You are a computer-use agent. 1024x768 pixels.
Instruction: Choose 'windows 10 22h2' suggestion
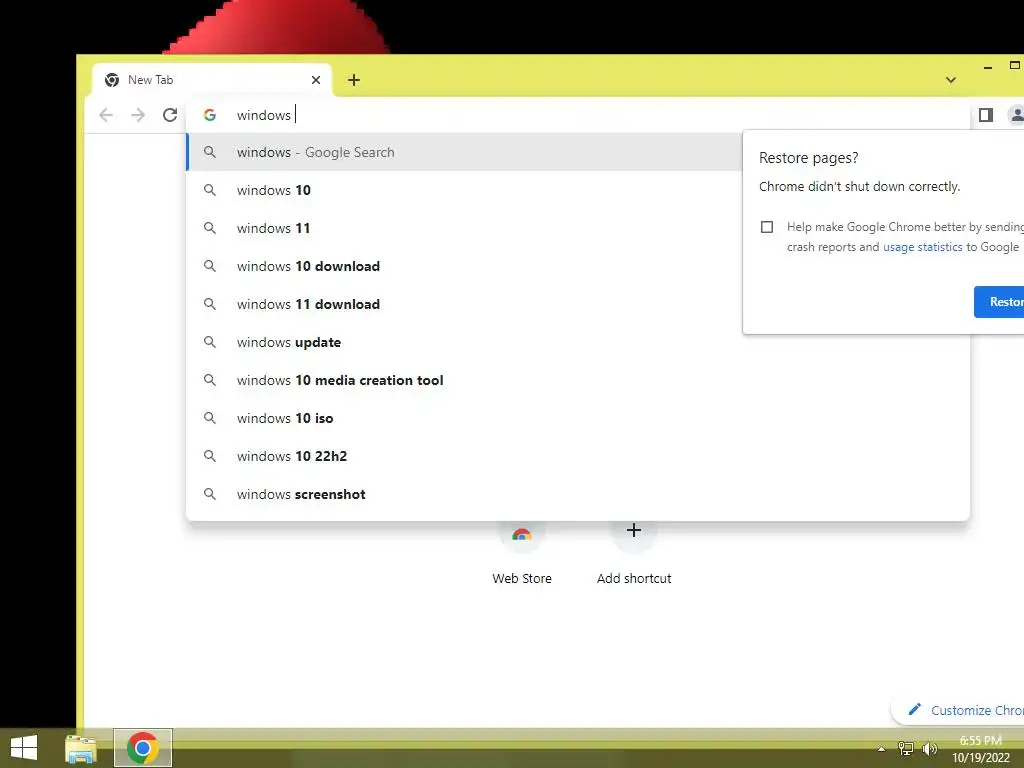click(x=578, y=456)
